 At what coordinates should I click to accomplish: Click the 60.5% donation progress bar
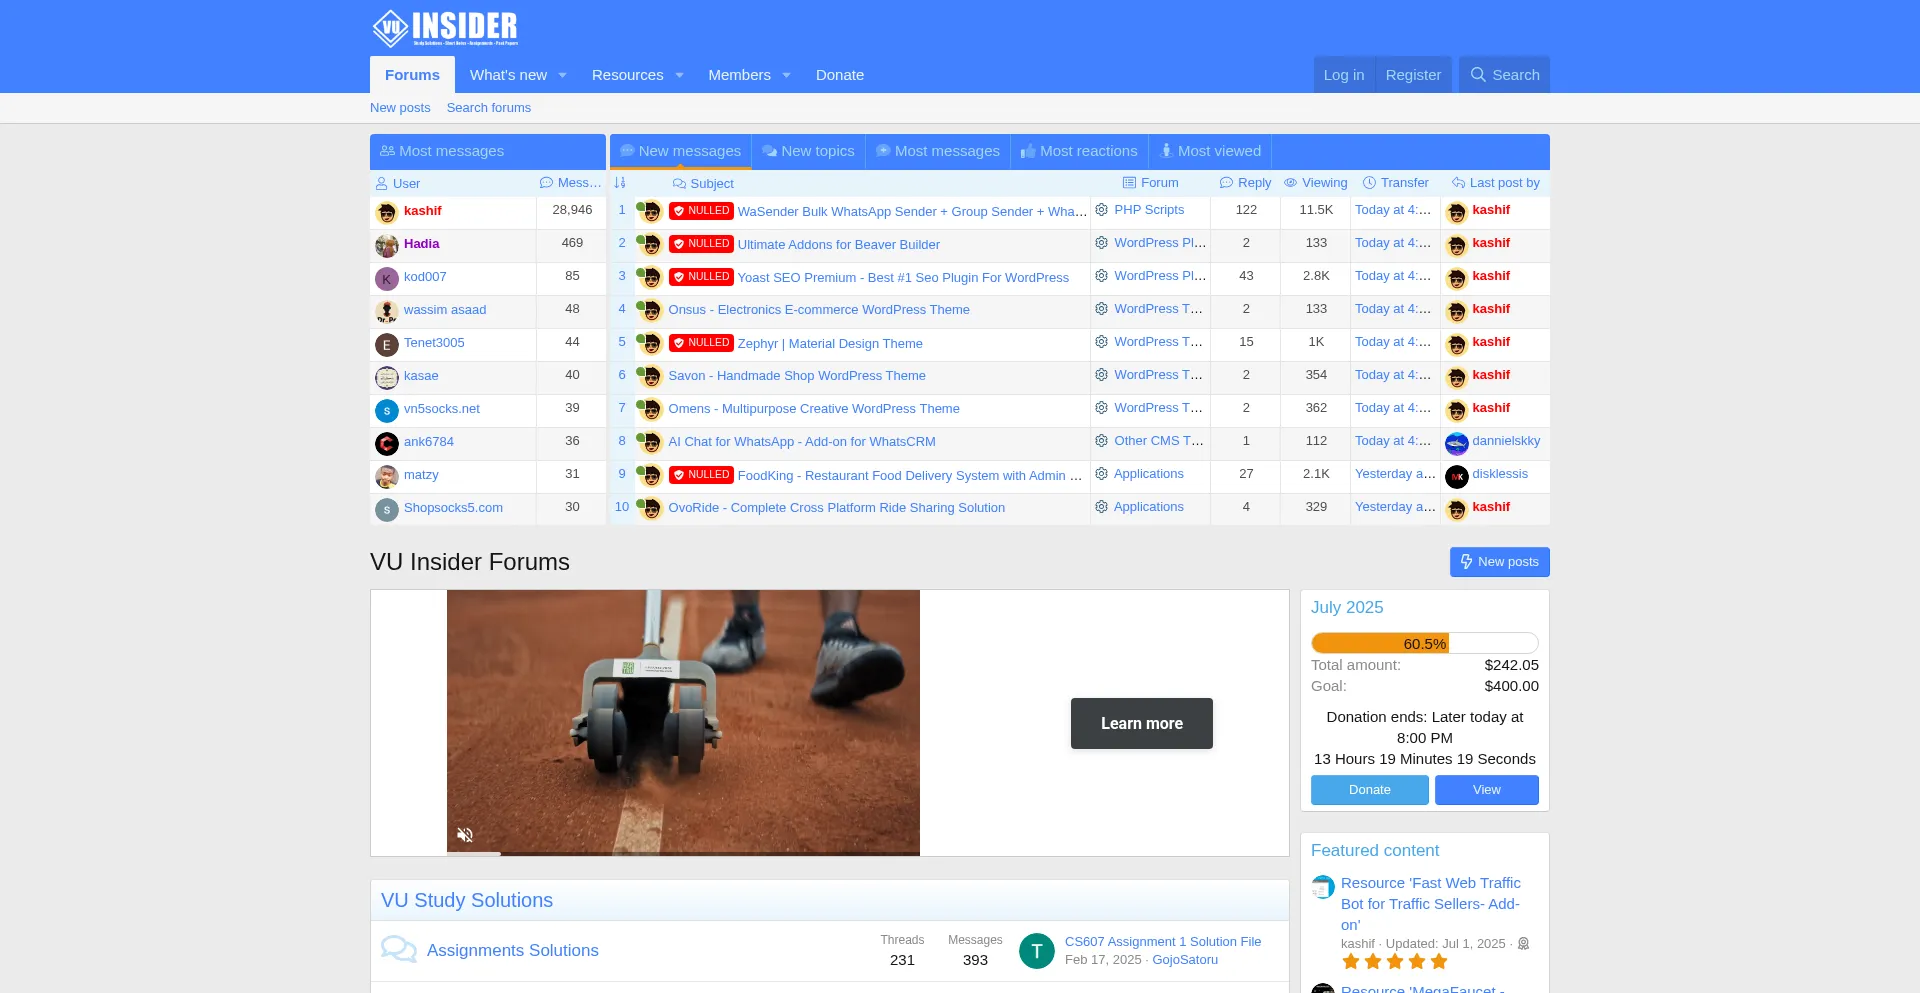[1424, 643]
